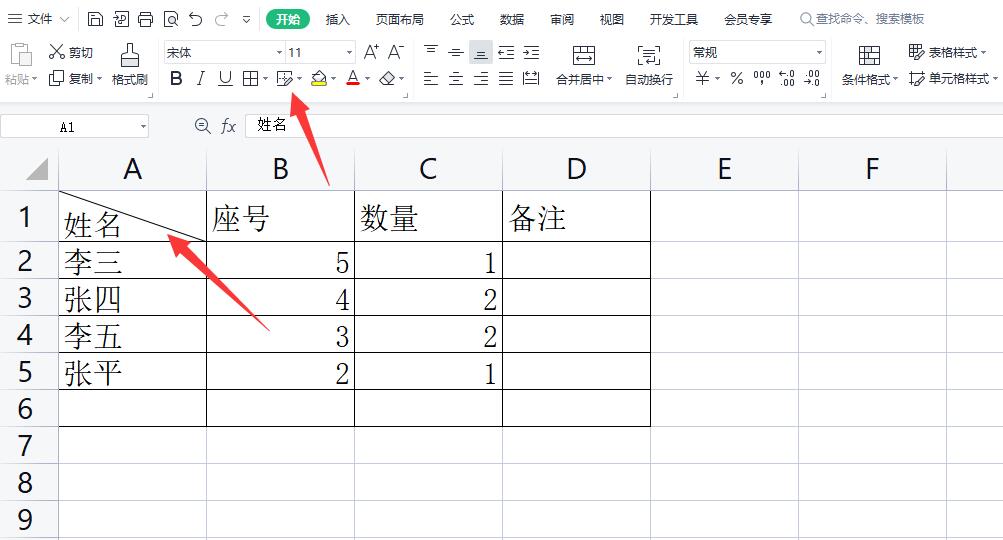Apply fill color bucket
The width and height of the screenshot is (1003, 540).
(x=319, y=79)
